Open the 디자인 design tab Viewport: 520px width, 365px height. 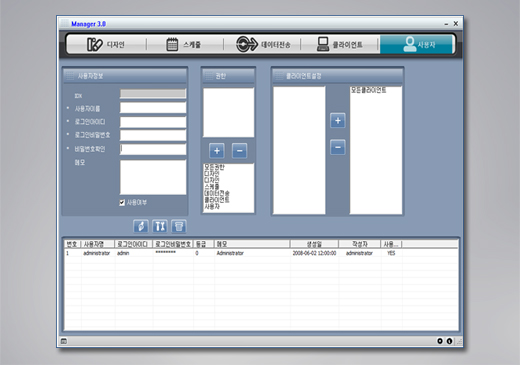(106, 44)
